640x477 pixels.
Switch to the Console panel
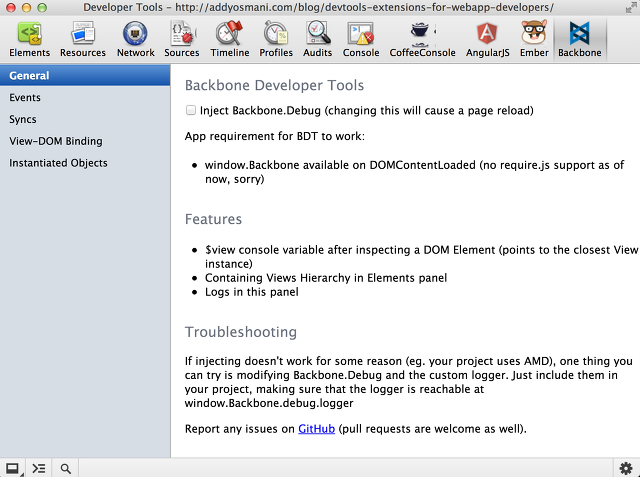(361, 40)
